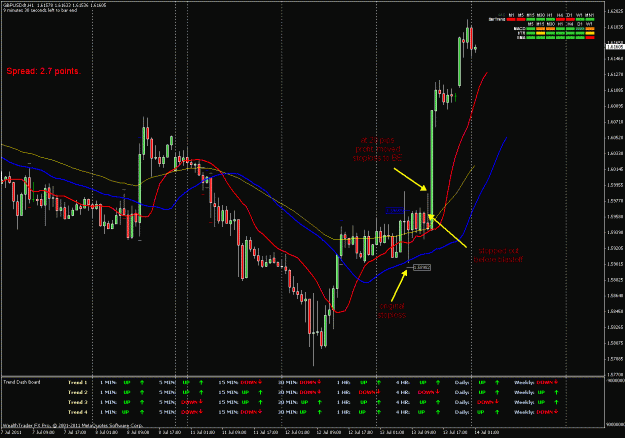Click Trend 2 4 HR red down arrow
Image resolution: width=625 pixels, height=438 pixels.
437,392
